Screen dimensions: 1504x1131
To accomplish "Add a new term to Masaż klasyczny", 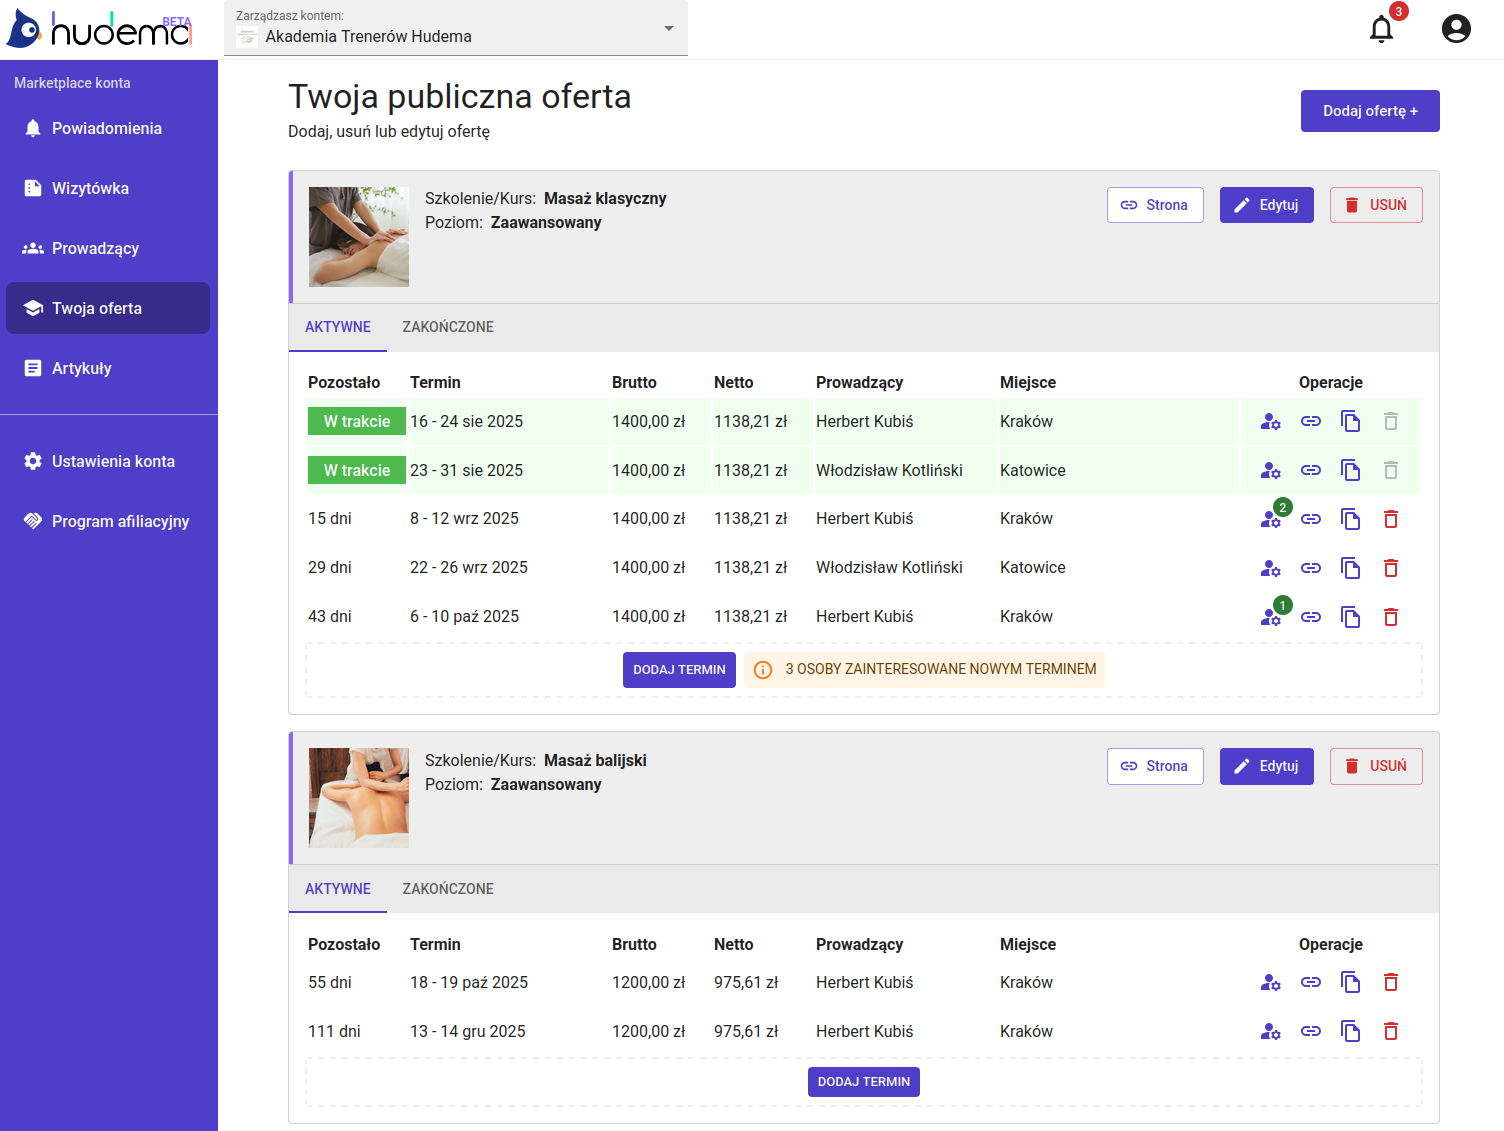I will pos(679,670).
